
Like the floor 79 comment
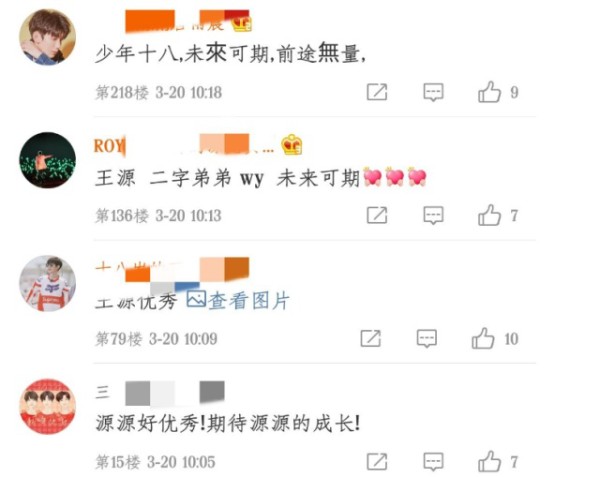tap(483, 338)
